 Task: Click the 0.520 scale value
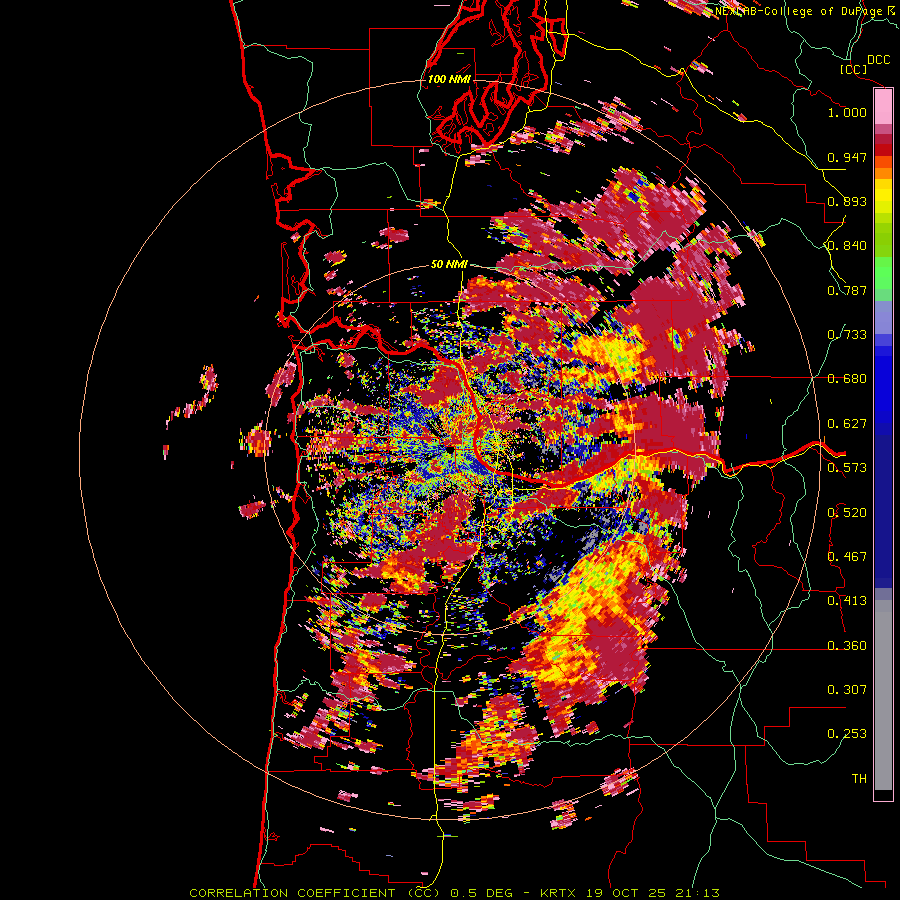[x=847, y=513]
